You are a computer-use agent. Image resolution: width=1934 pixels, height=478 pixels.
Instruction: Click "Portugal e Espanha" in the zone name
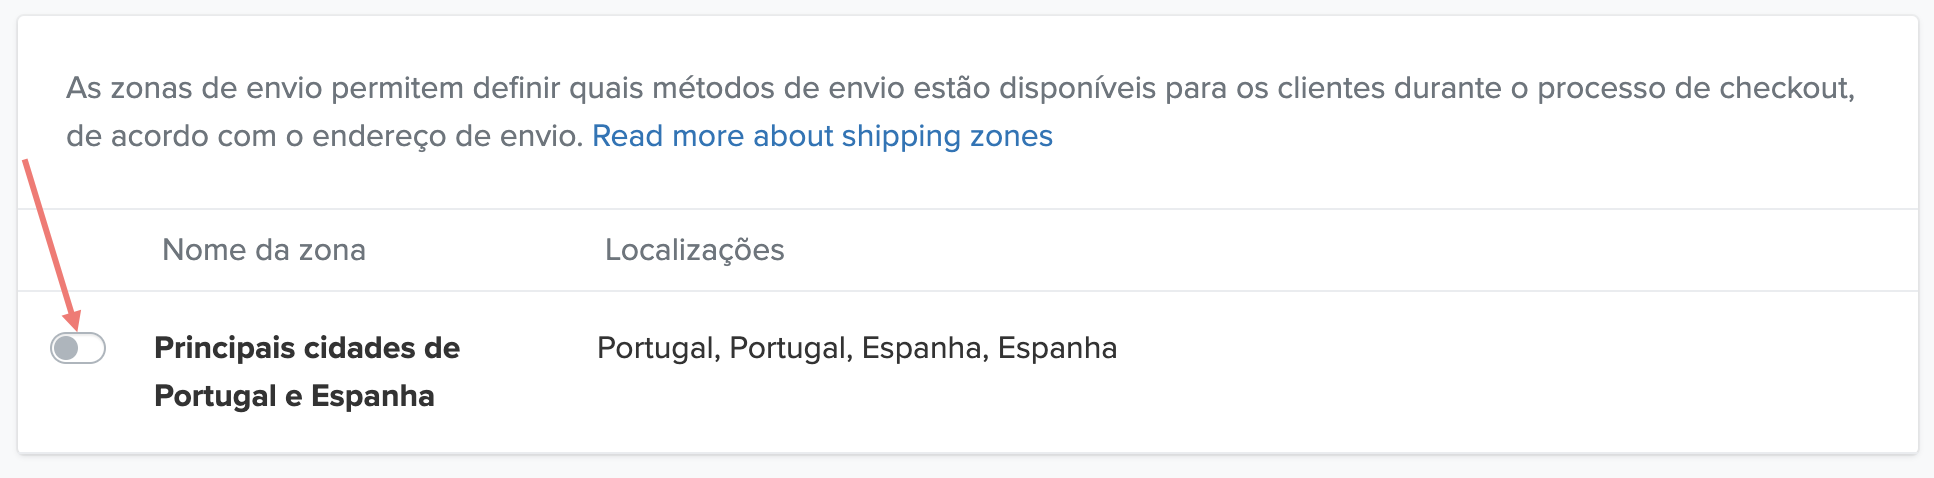click(294, 396)
